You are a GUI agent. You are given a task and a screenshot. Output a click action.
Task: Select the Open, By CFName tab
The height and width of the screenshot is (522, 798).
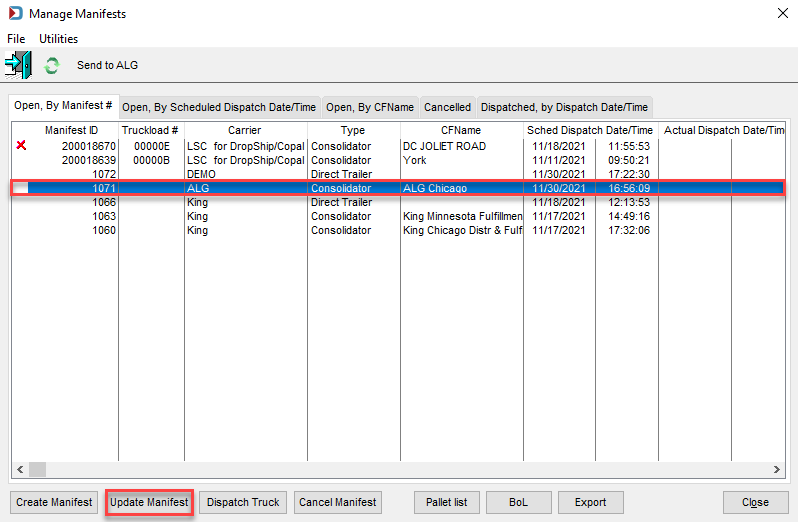pos(370,107)
